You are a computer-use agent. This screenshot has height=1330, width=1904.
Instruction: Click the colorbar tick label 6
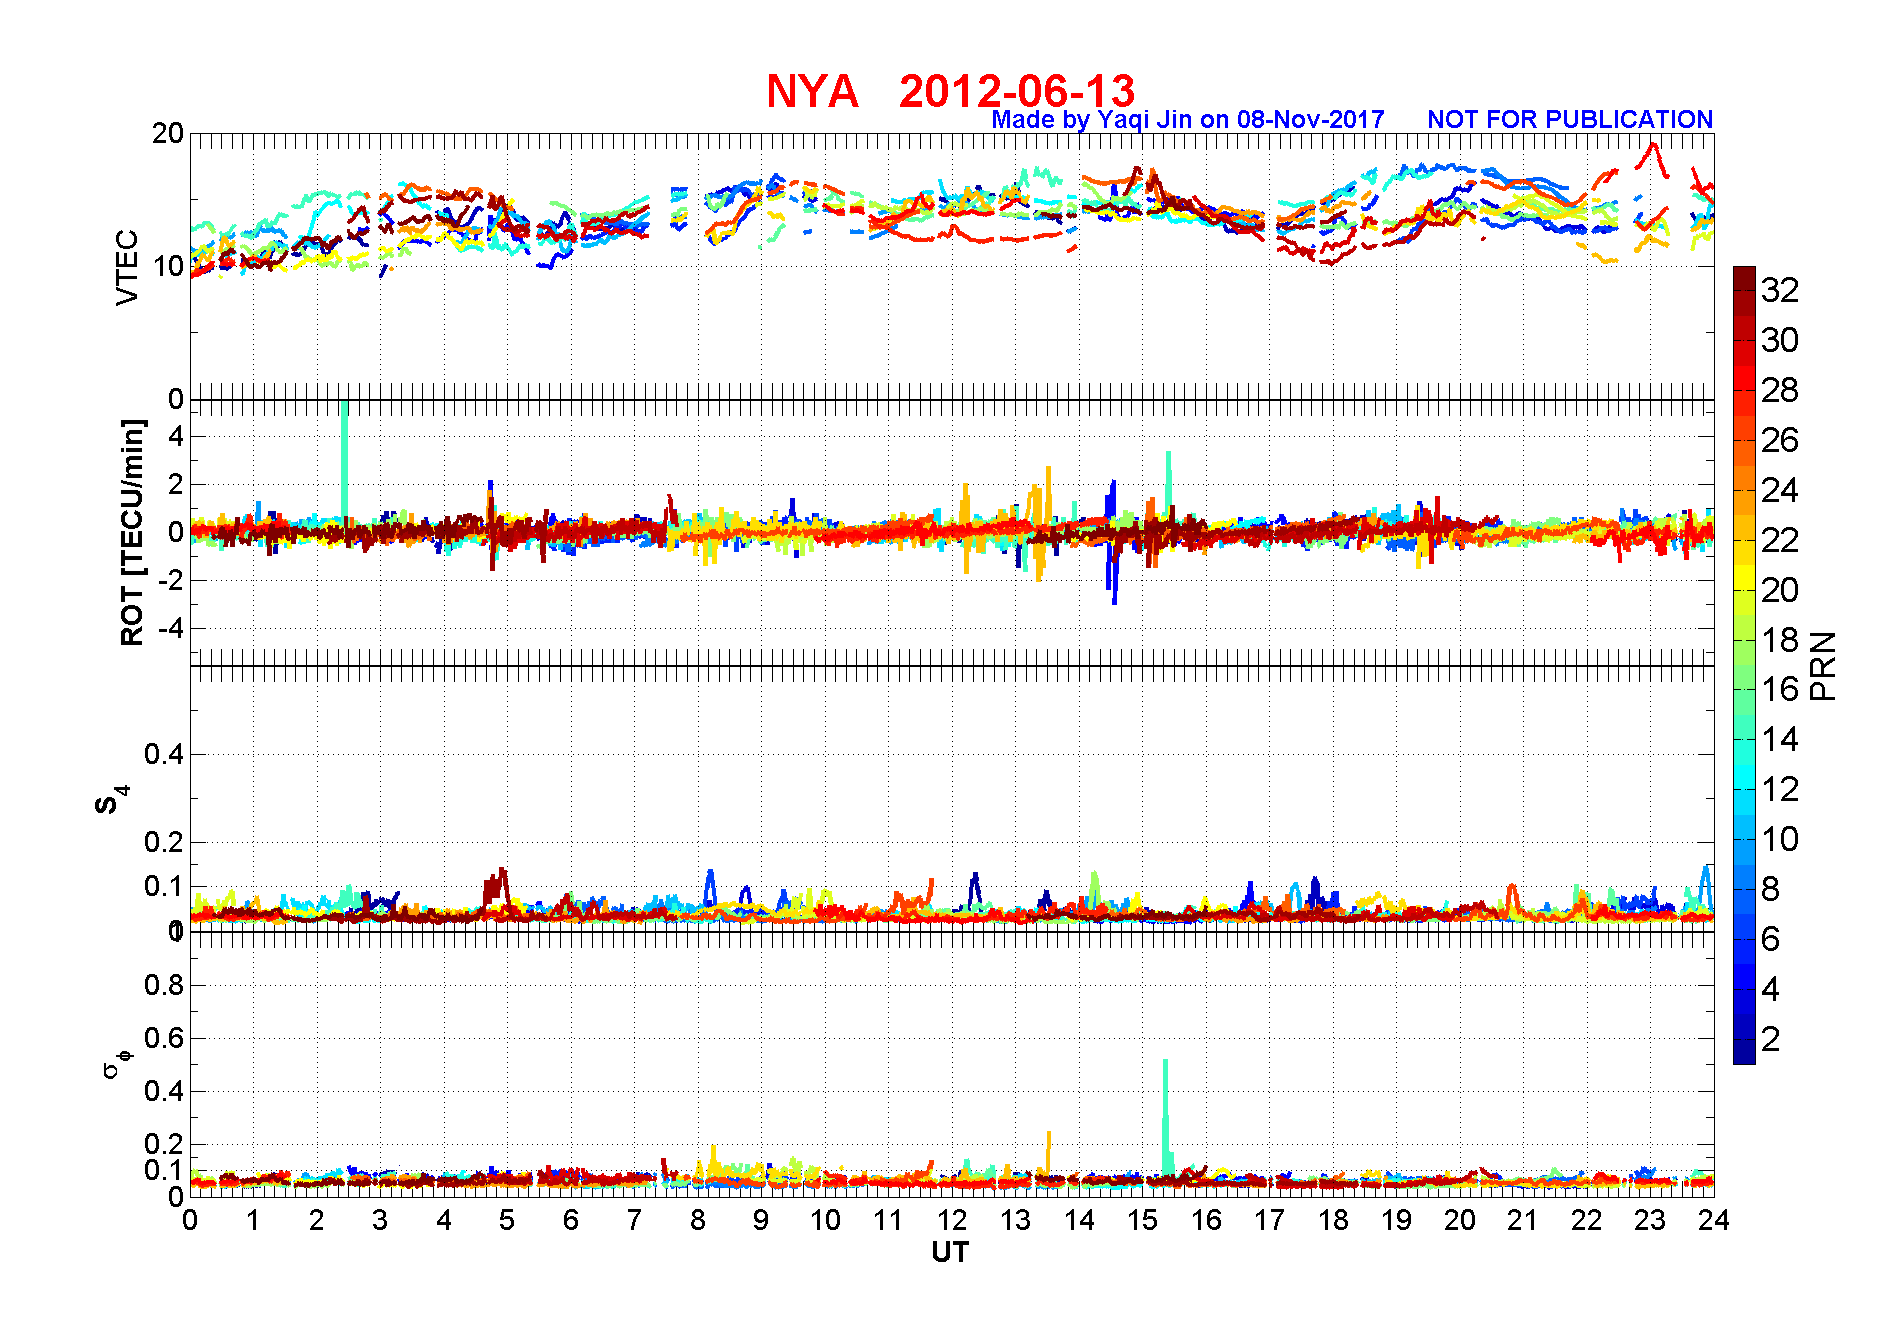click(x=1770, y=939)
